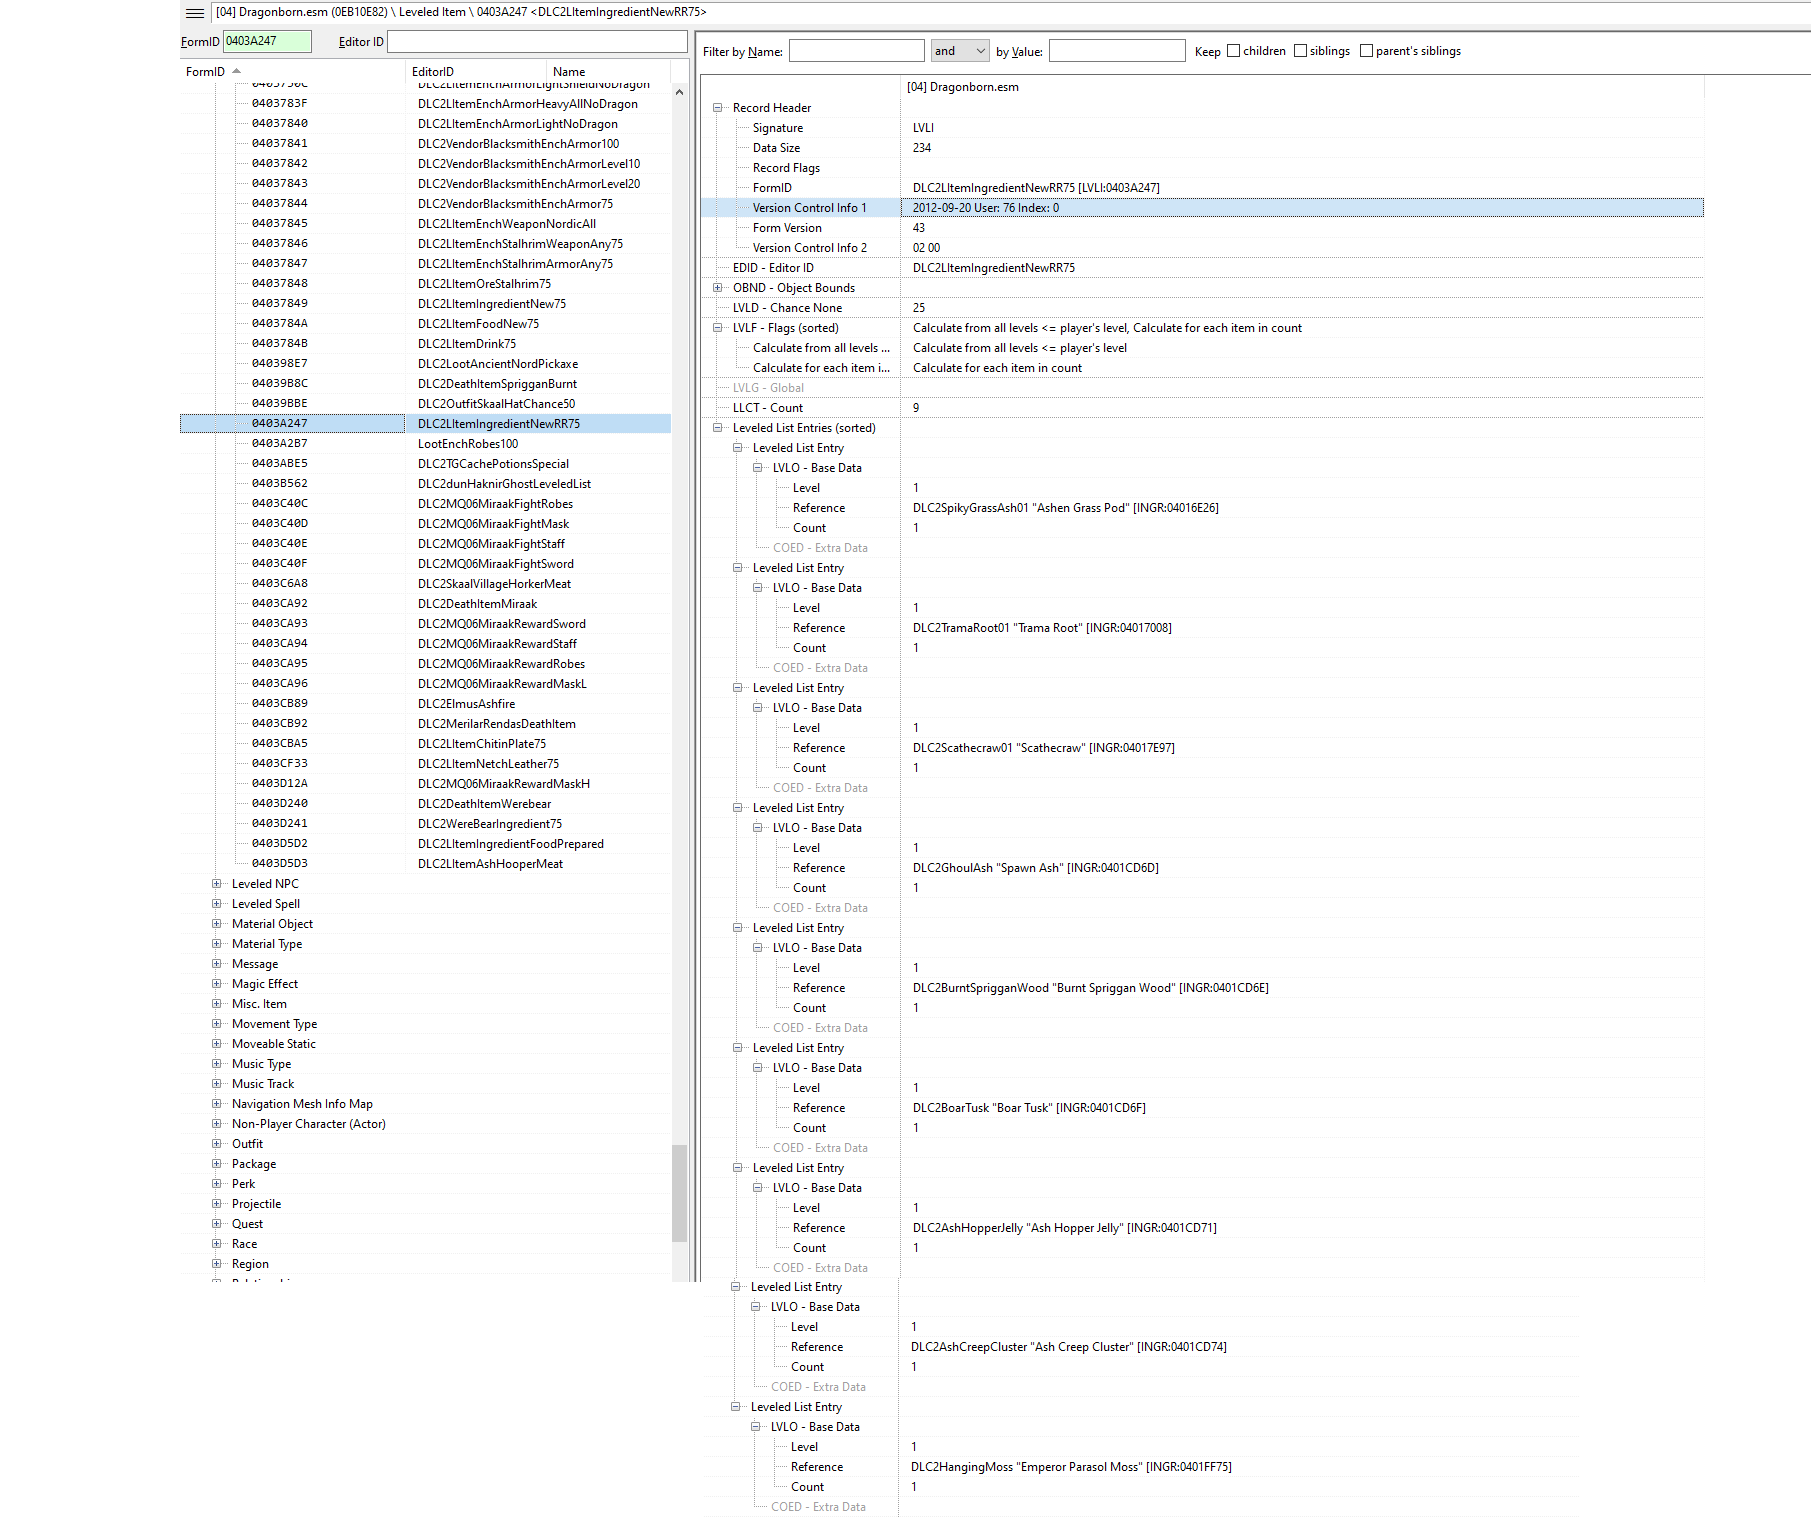Click the Trama Root reference value
Image resolution: width=1811 pixels, height=1530 pixels.
point(1042,628)
